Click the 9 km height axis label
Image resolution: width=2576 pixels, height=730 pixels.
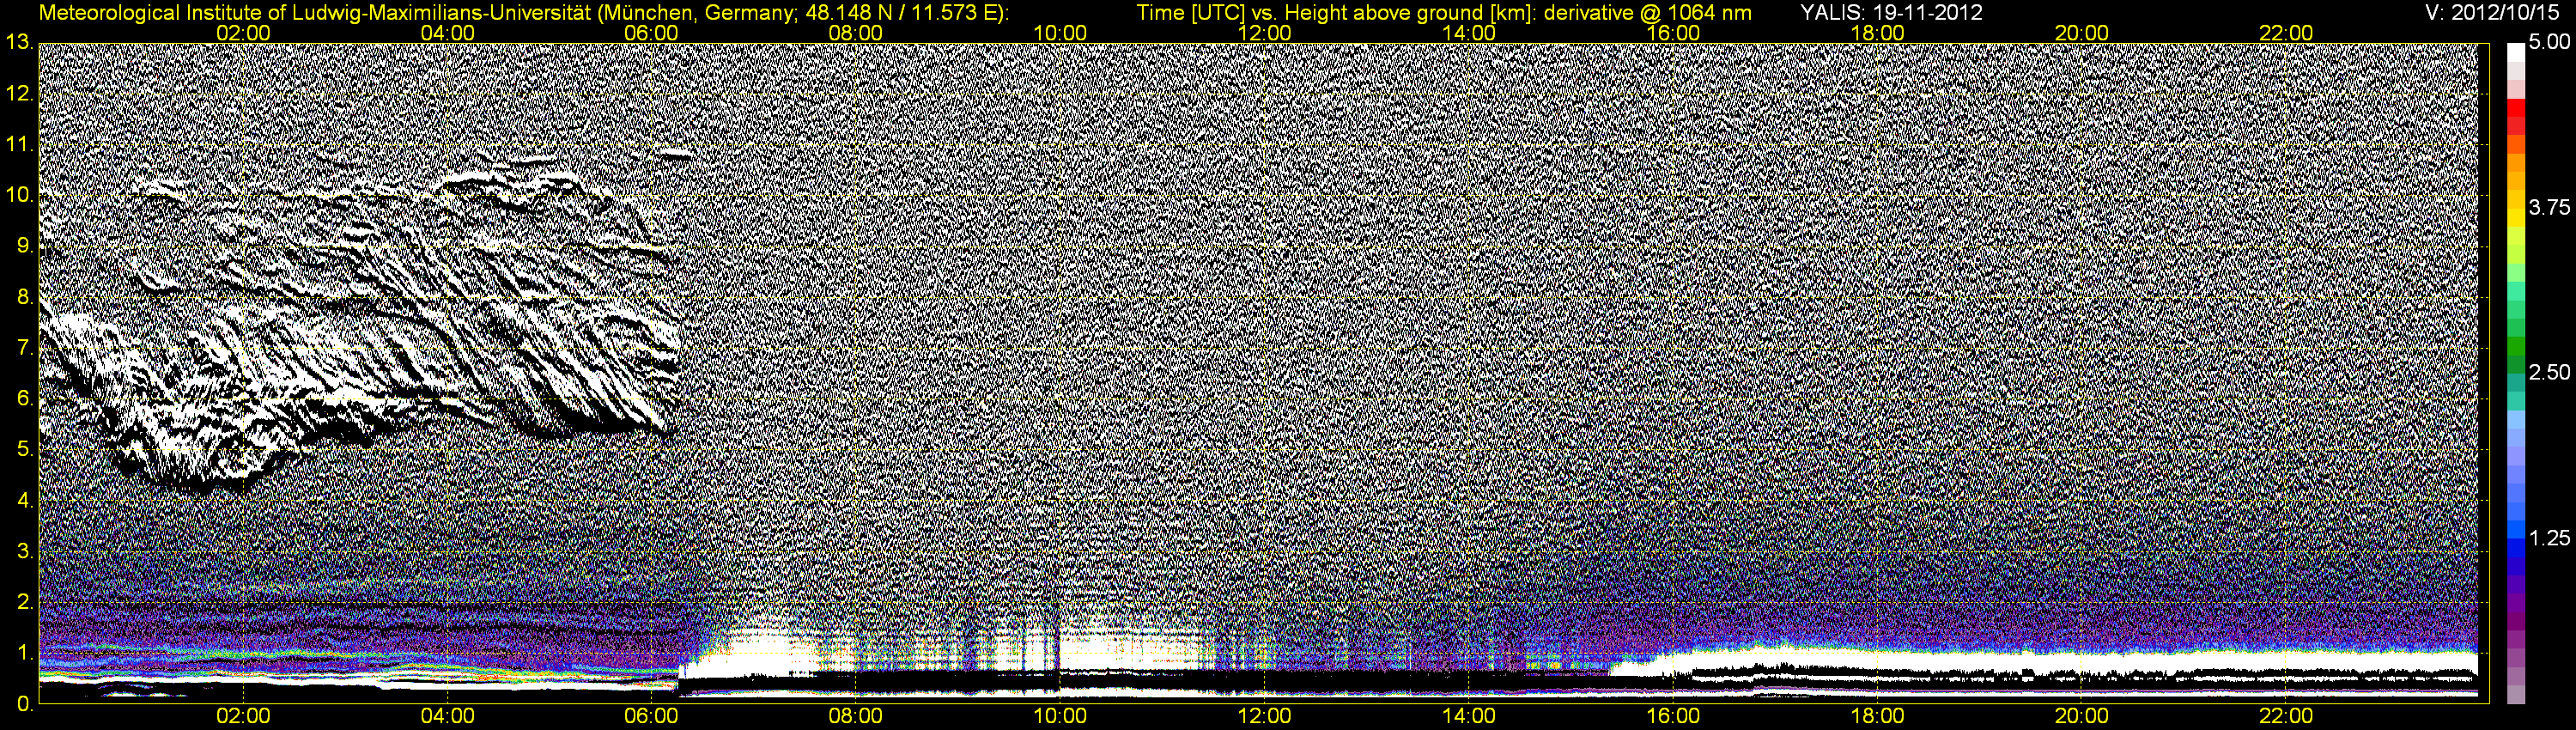tap(24, 246)
